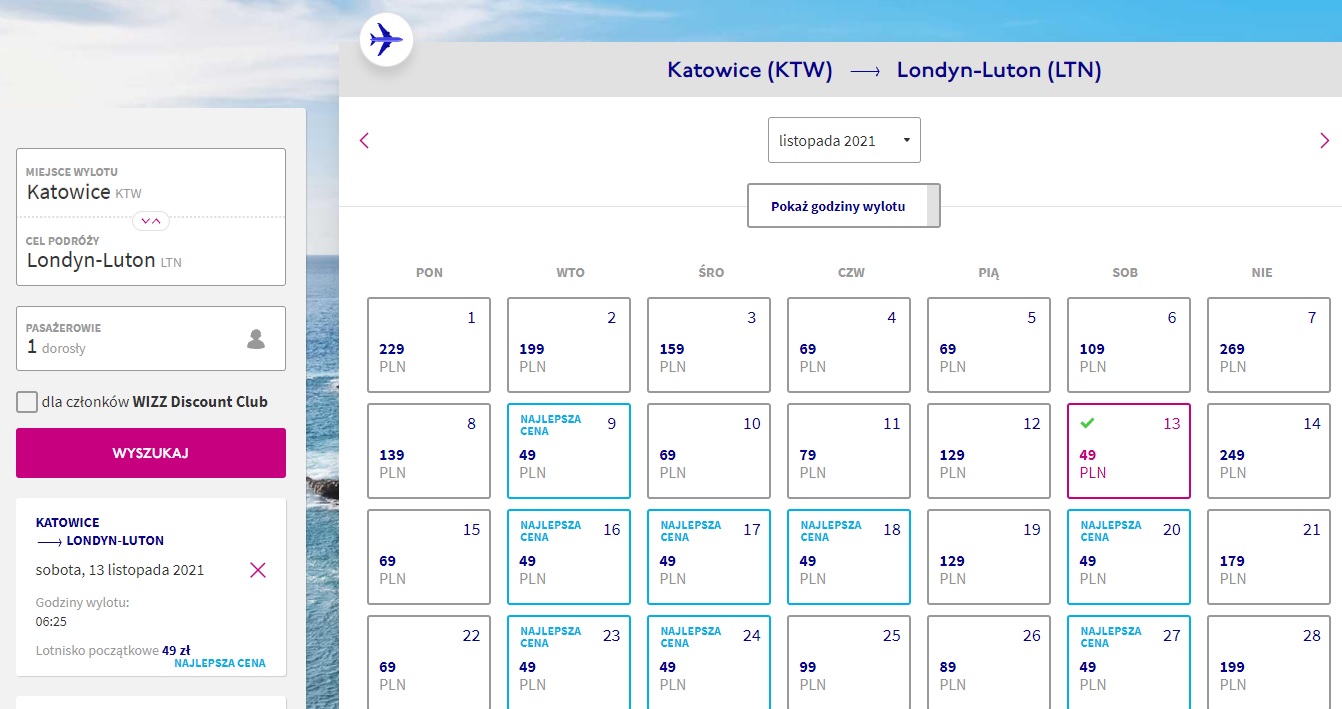Choose November 21 at 179 PLN
The image size is (1342, 709).
point(1269,557)
